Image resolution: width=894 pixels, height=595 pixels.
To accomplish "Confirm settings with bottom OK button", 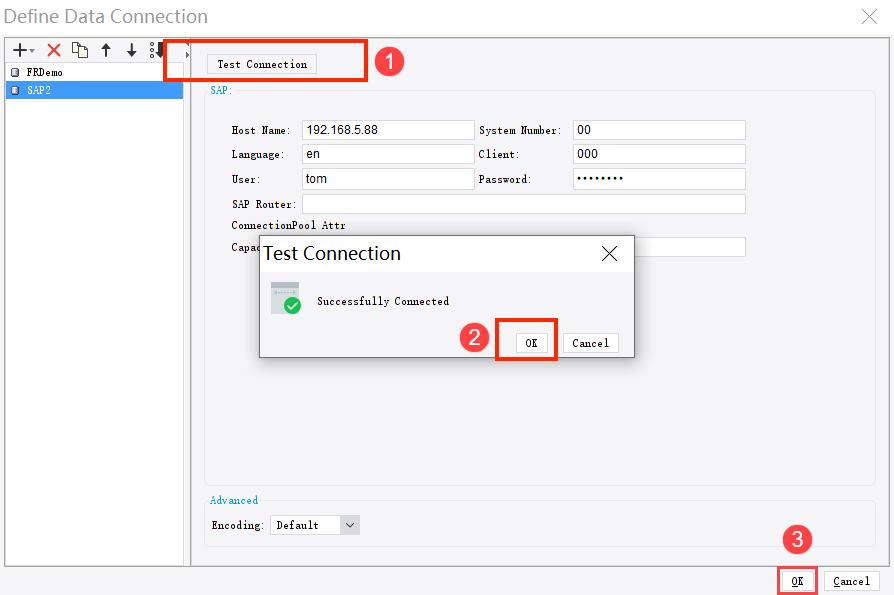I will tap(797, 580).
